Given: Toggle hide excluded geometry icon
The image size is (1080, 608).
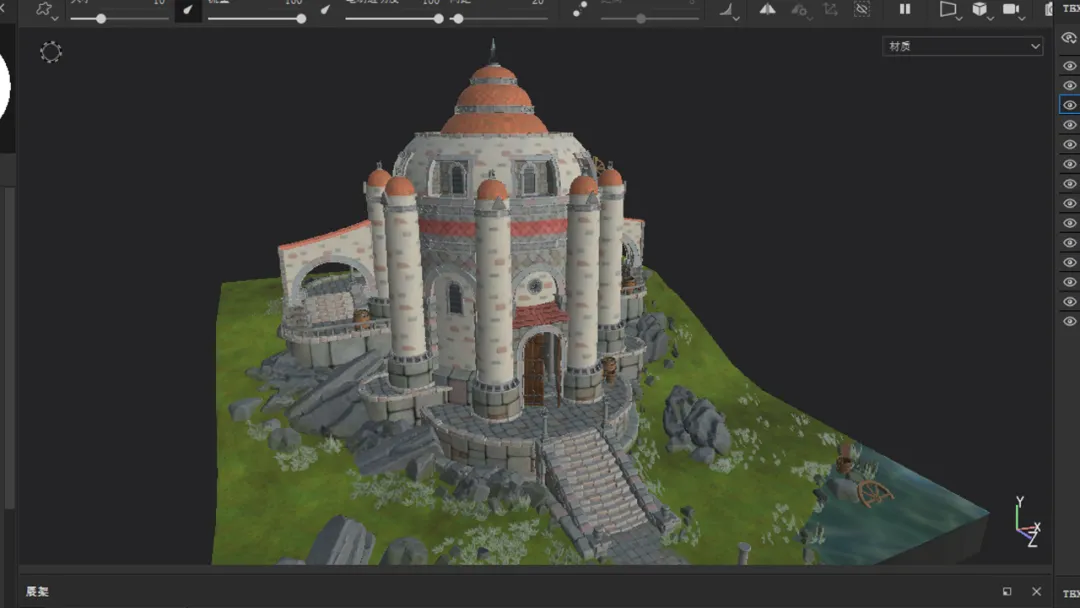Looking at the screenshot, I should [862, 9].
